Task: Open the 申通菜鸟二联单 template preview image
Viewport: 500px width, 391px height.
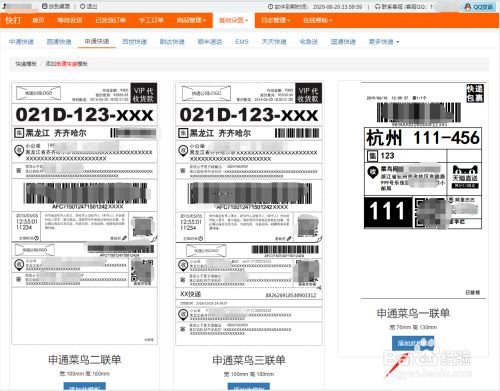Action: 85,213
